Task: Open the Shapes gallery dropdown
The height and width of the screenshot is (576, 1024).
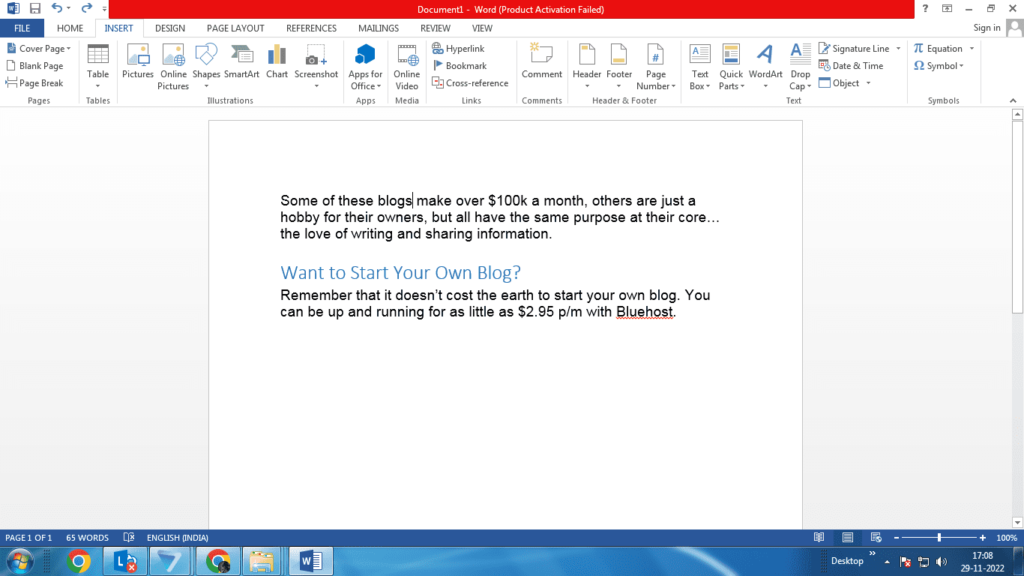Action: coord(206,67)
